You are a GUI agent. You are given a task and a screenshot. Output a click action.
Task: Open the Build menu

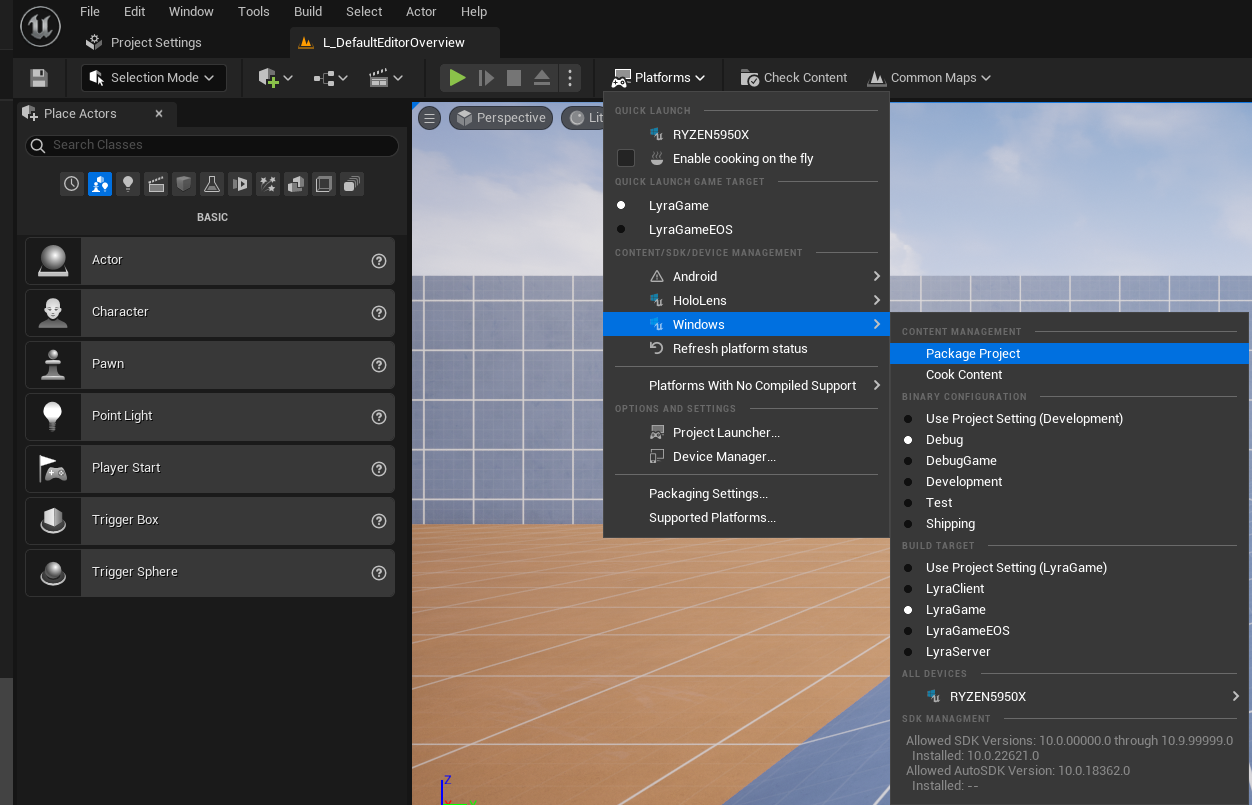(308, 12)
